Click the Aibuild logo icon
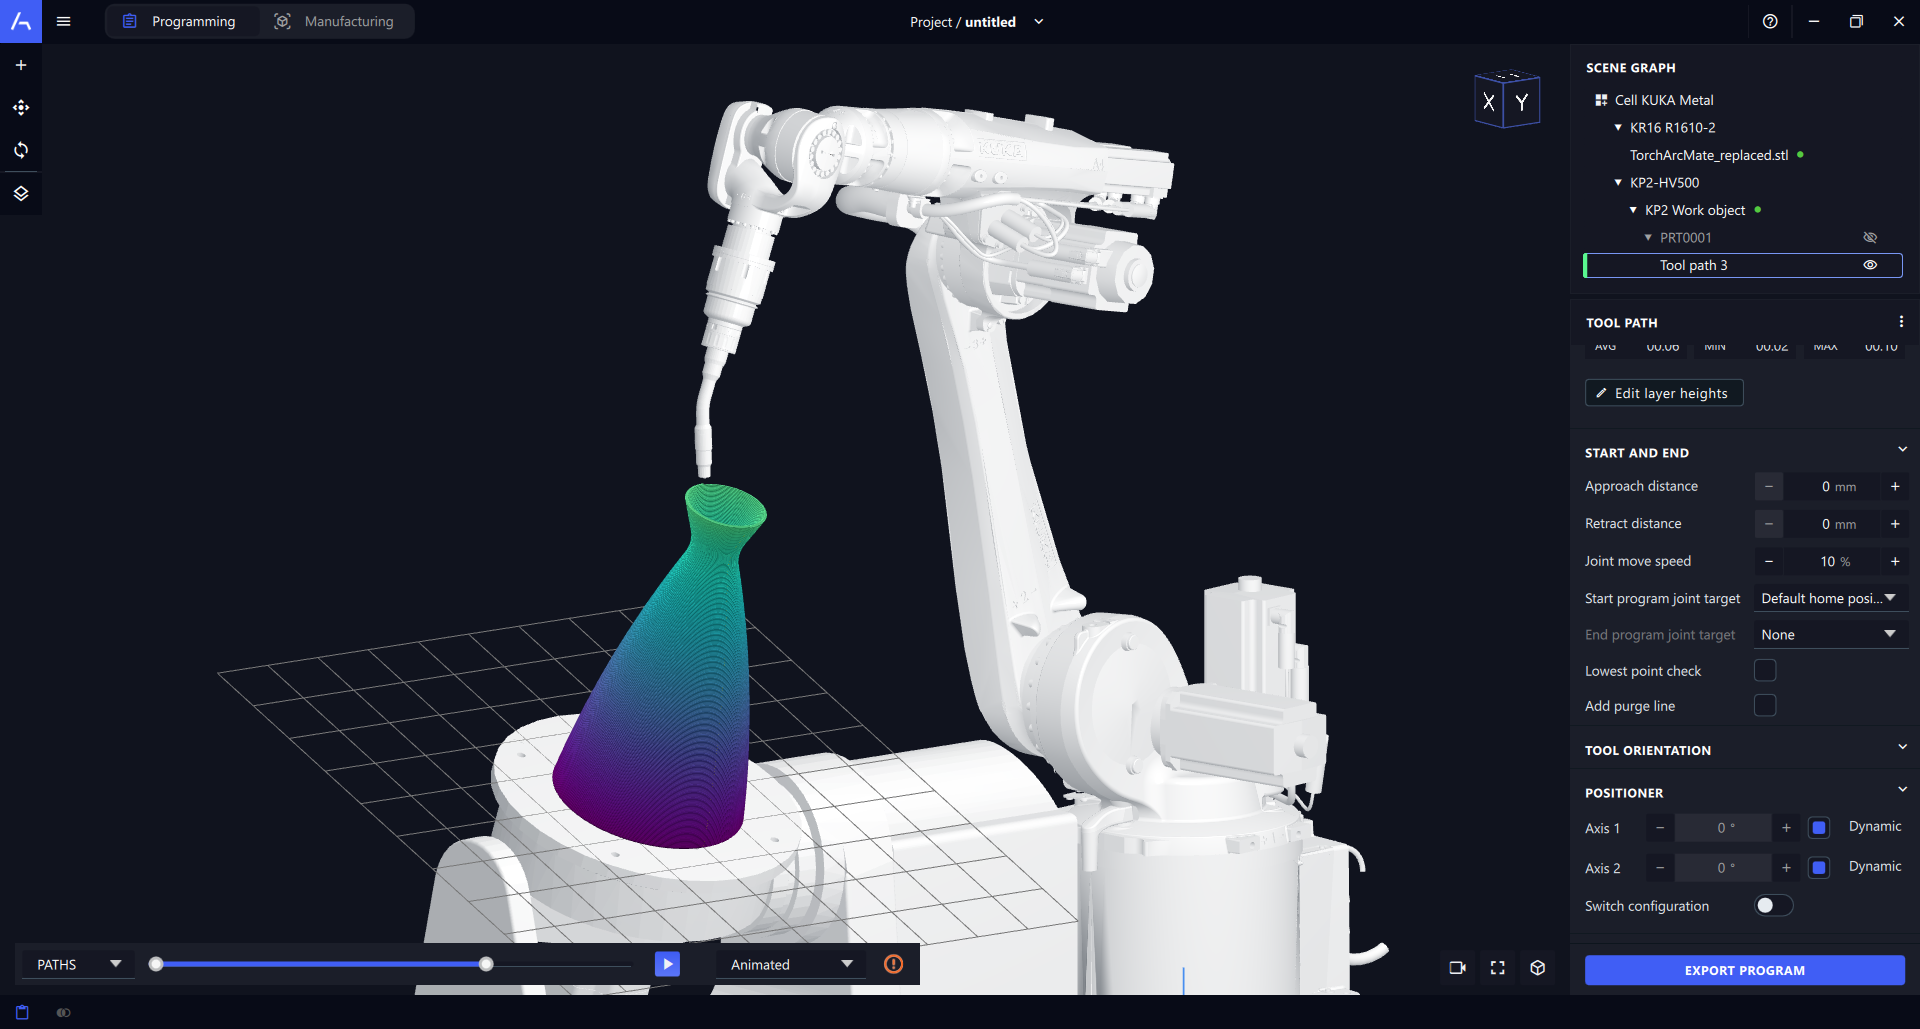The image size is (1920, 1029). pos(21,21)
